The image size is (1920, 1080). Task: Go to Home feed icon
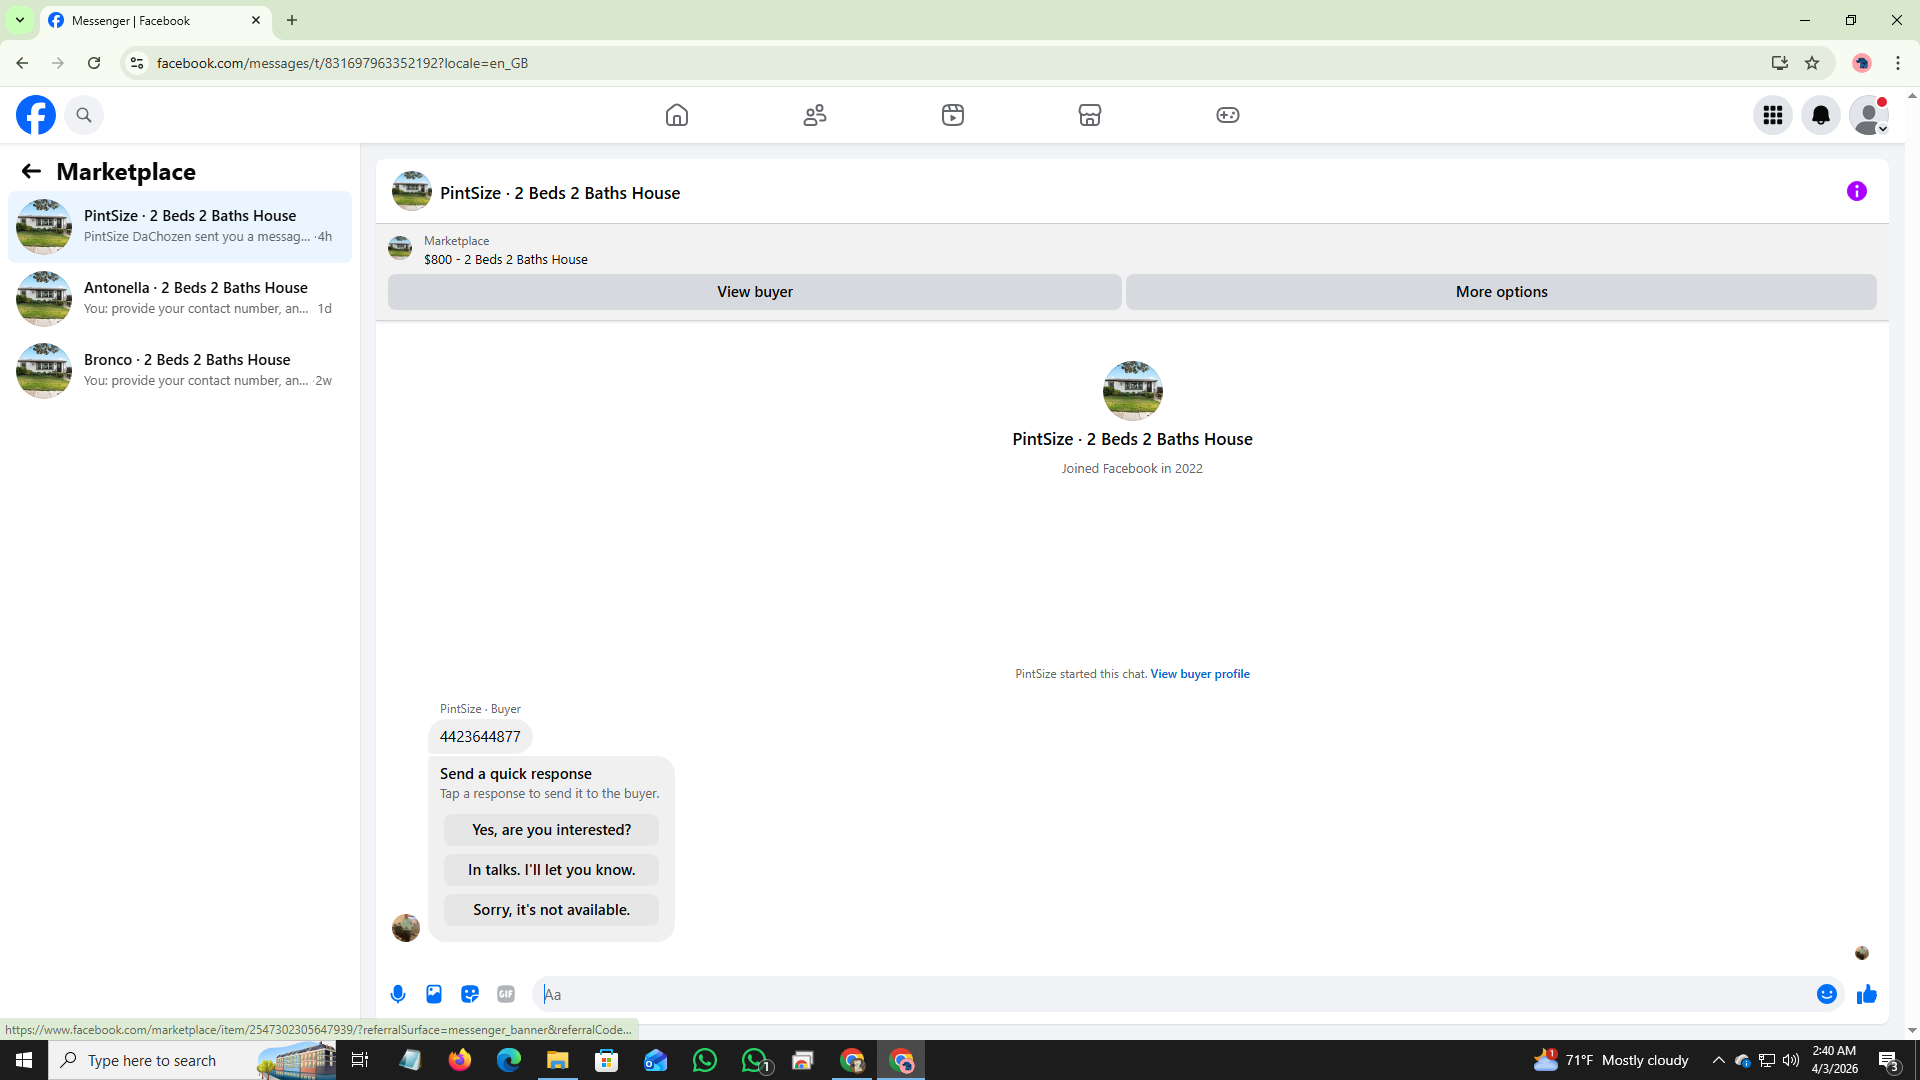[677, 115]
